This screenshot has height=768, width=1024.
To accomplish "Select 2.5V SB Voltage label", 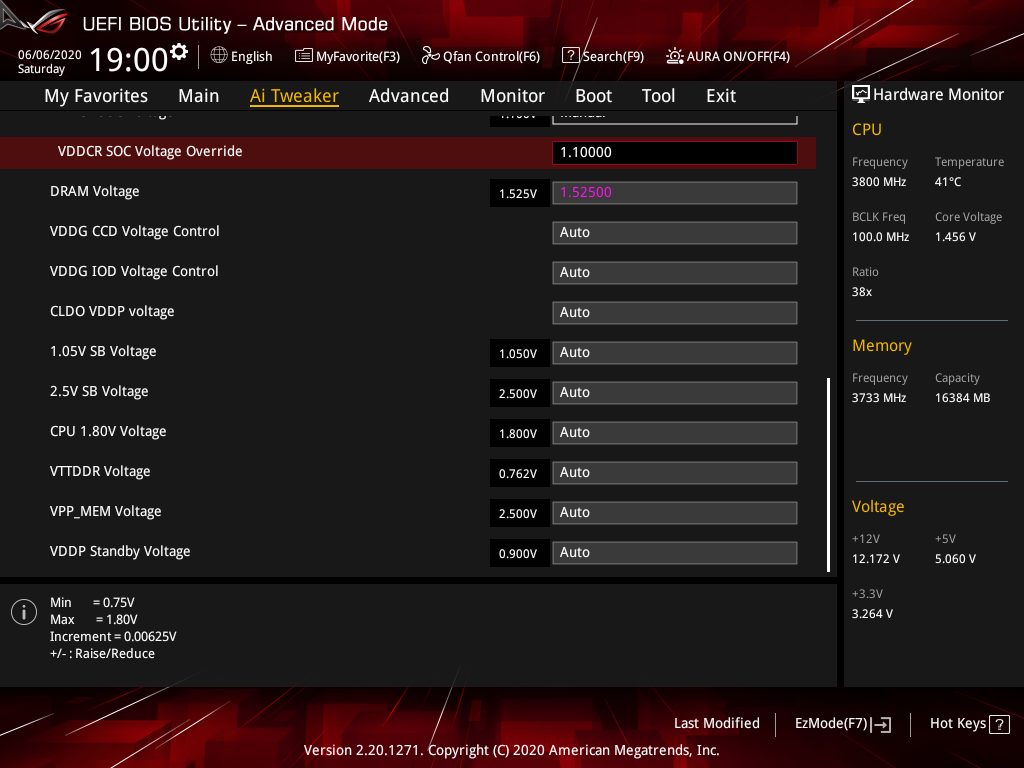I will (99, 391).
